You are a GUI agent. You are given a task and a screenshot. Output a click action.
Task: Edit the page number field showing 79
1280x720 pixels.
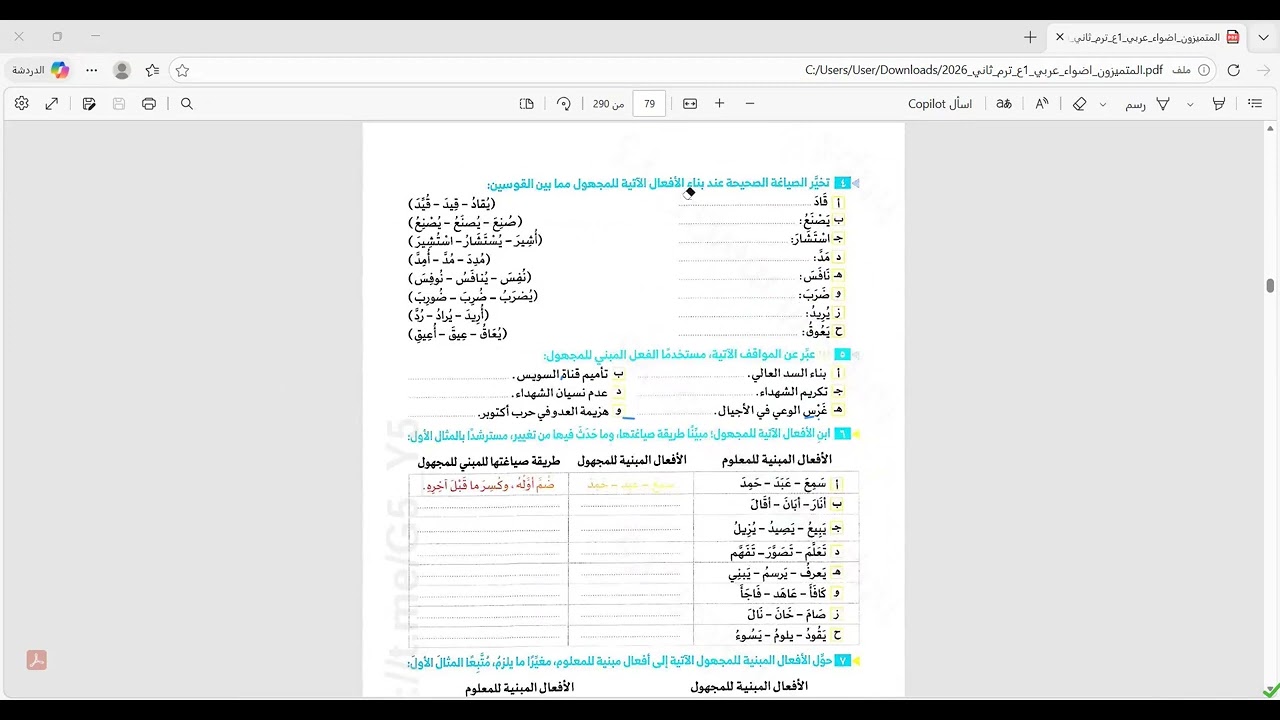pos(649,104)
